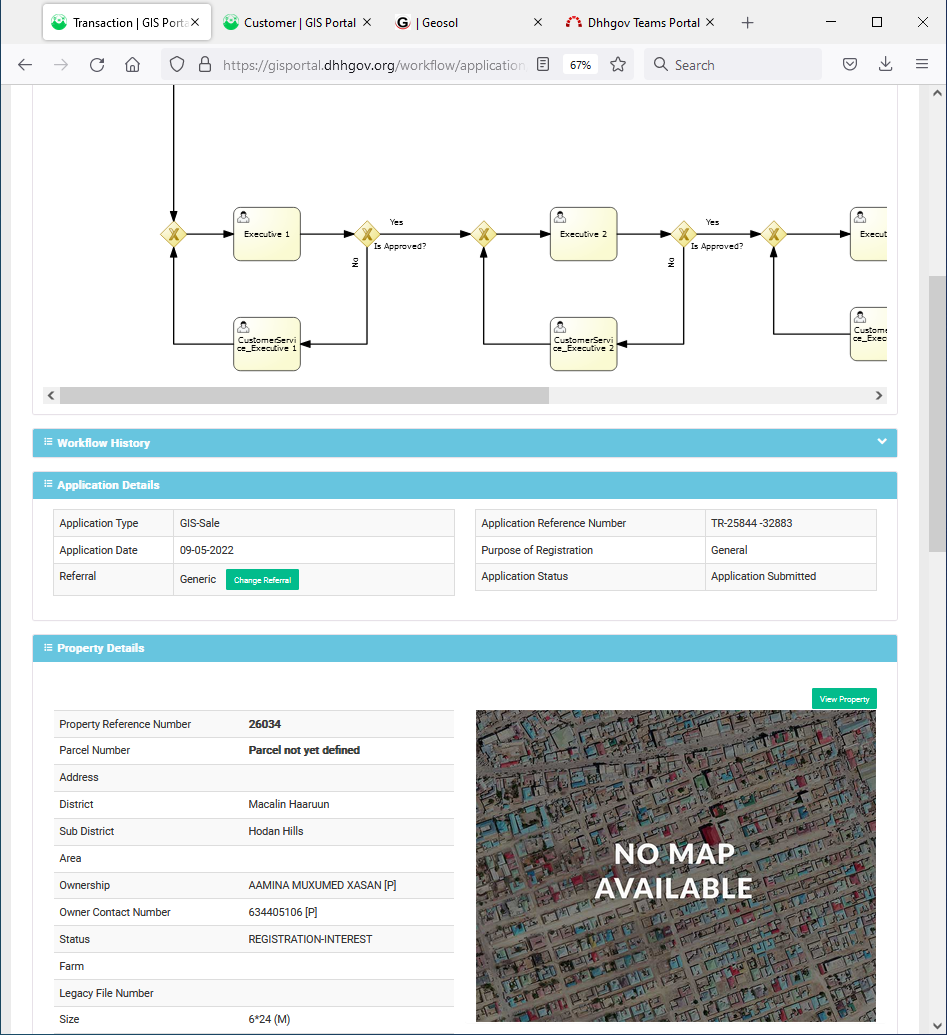
Task: View site security padlock info
Action: click(x=205, y=65)
